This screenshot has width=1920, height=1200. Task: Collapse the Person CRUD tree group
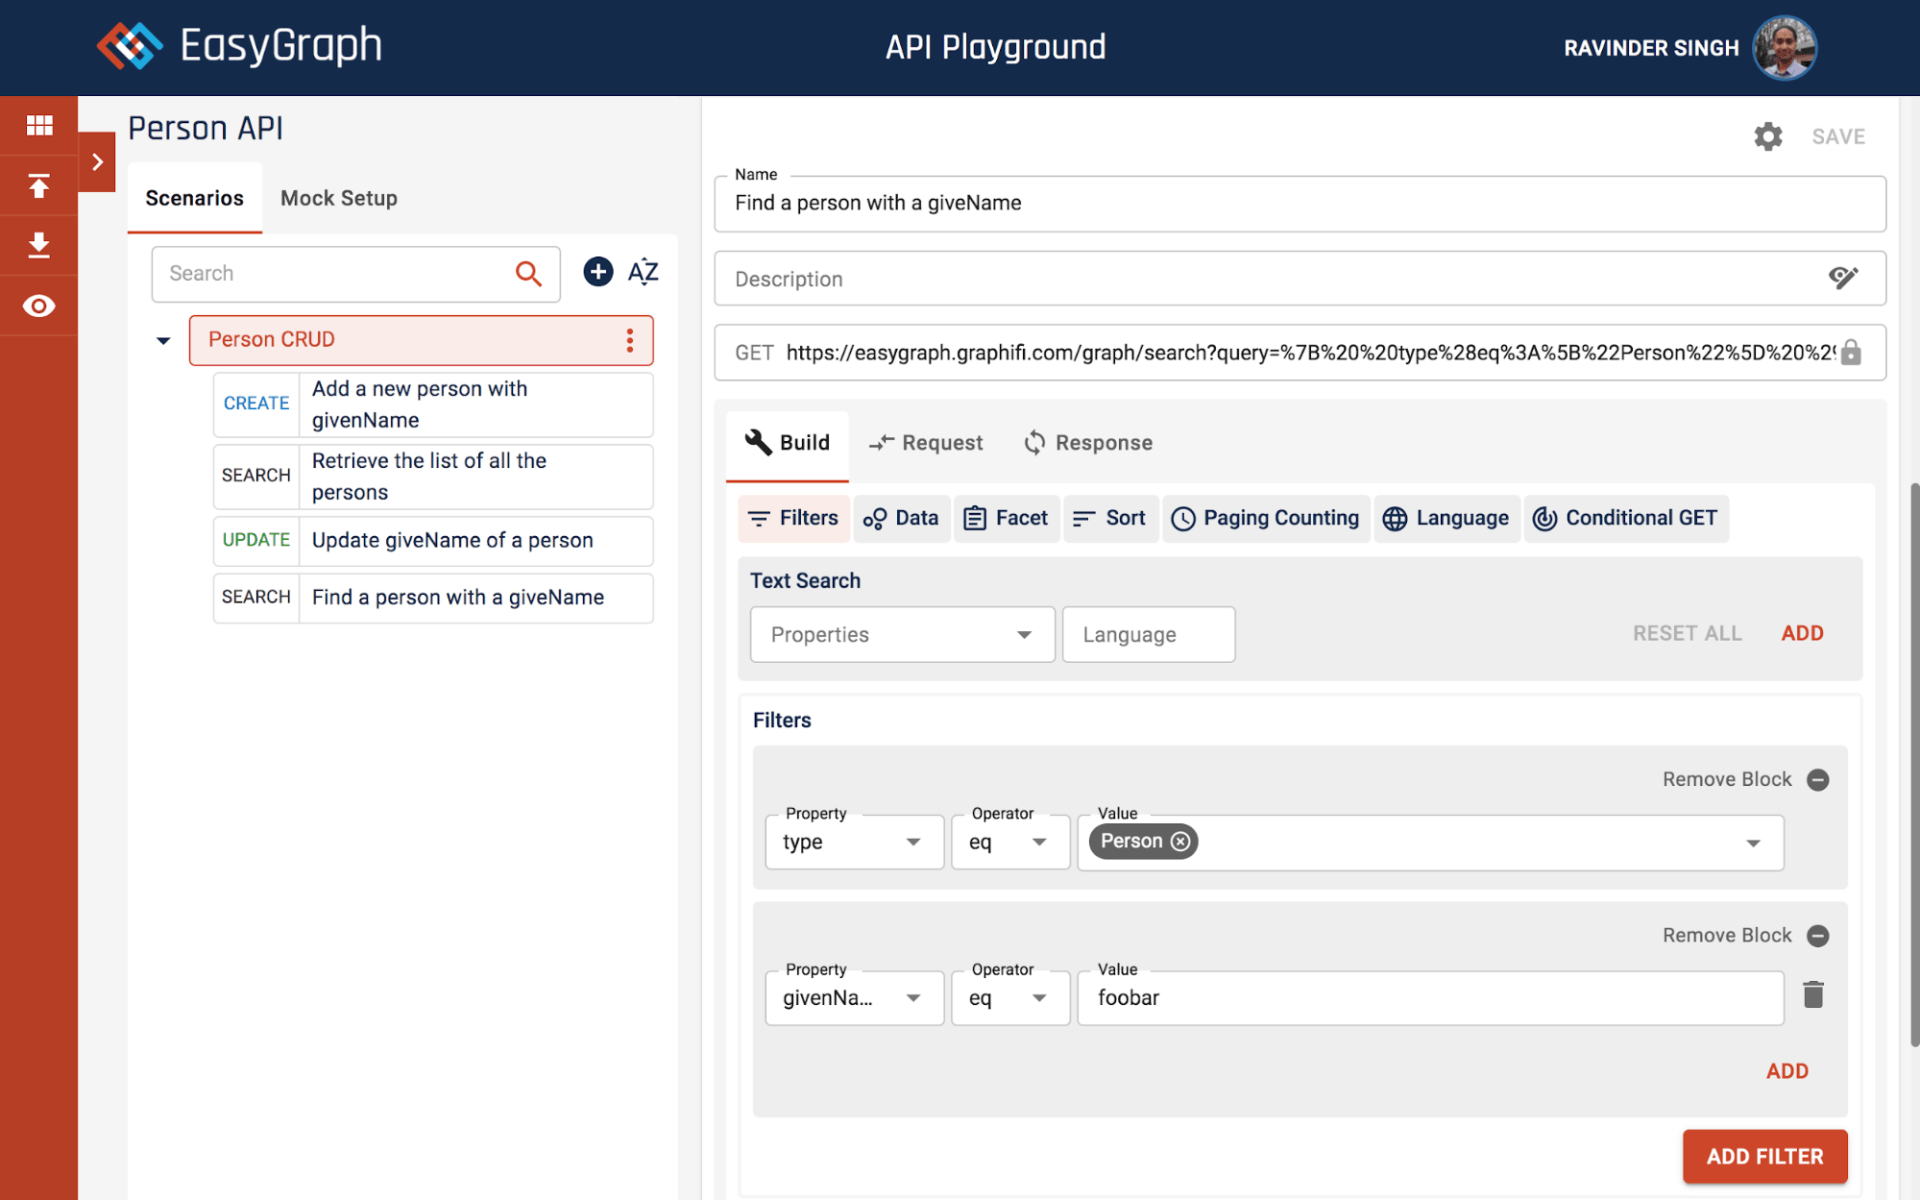[x=163, y=341]
